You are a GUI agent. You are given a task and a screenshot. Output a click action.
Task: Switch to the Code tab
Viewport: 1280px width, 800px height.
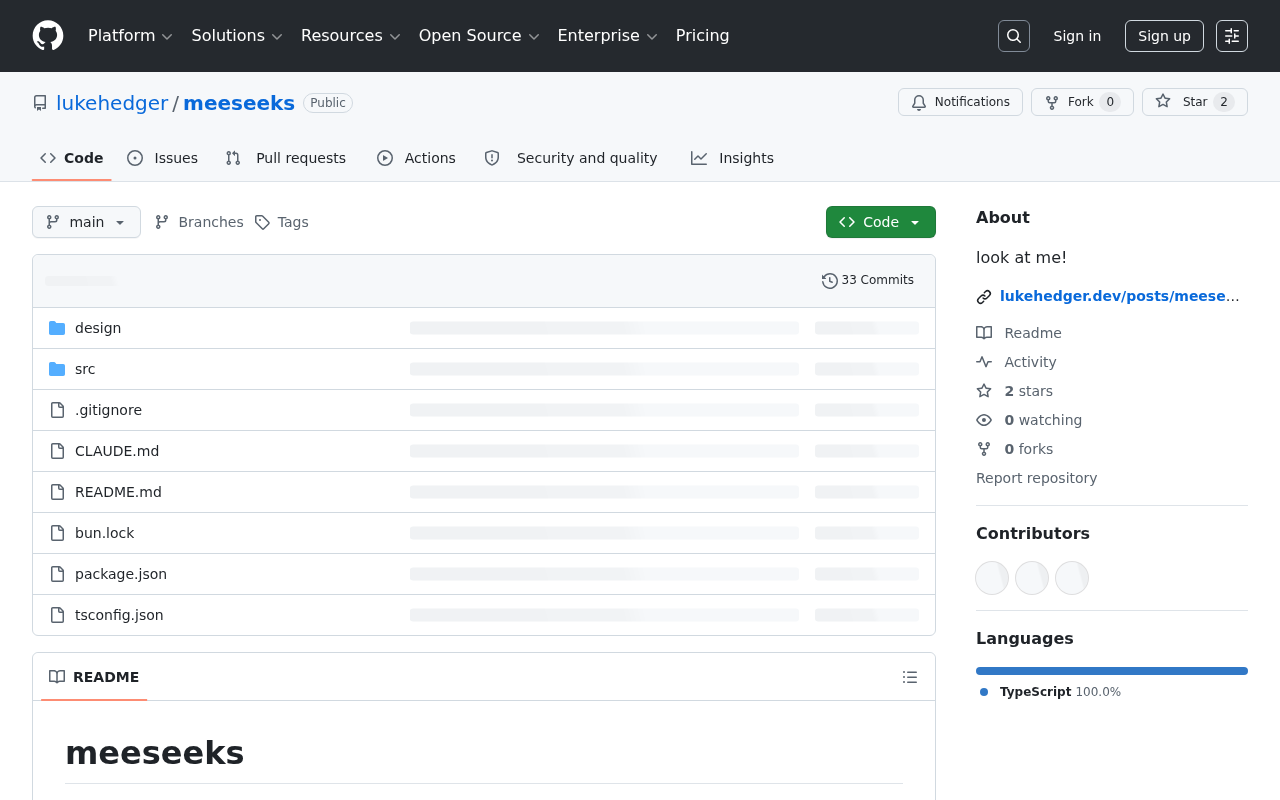[72, 158]
